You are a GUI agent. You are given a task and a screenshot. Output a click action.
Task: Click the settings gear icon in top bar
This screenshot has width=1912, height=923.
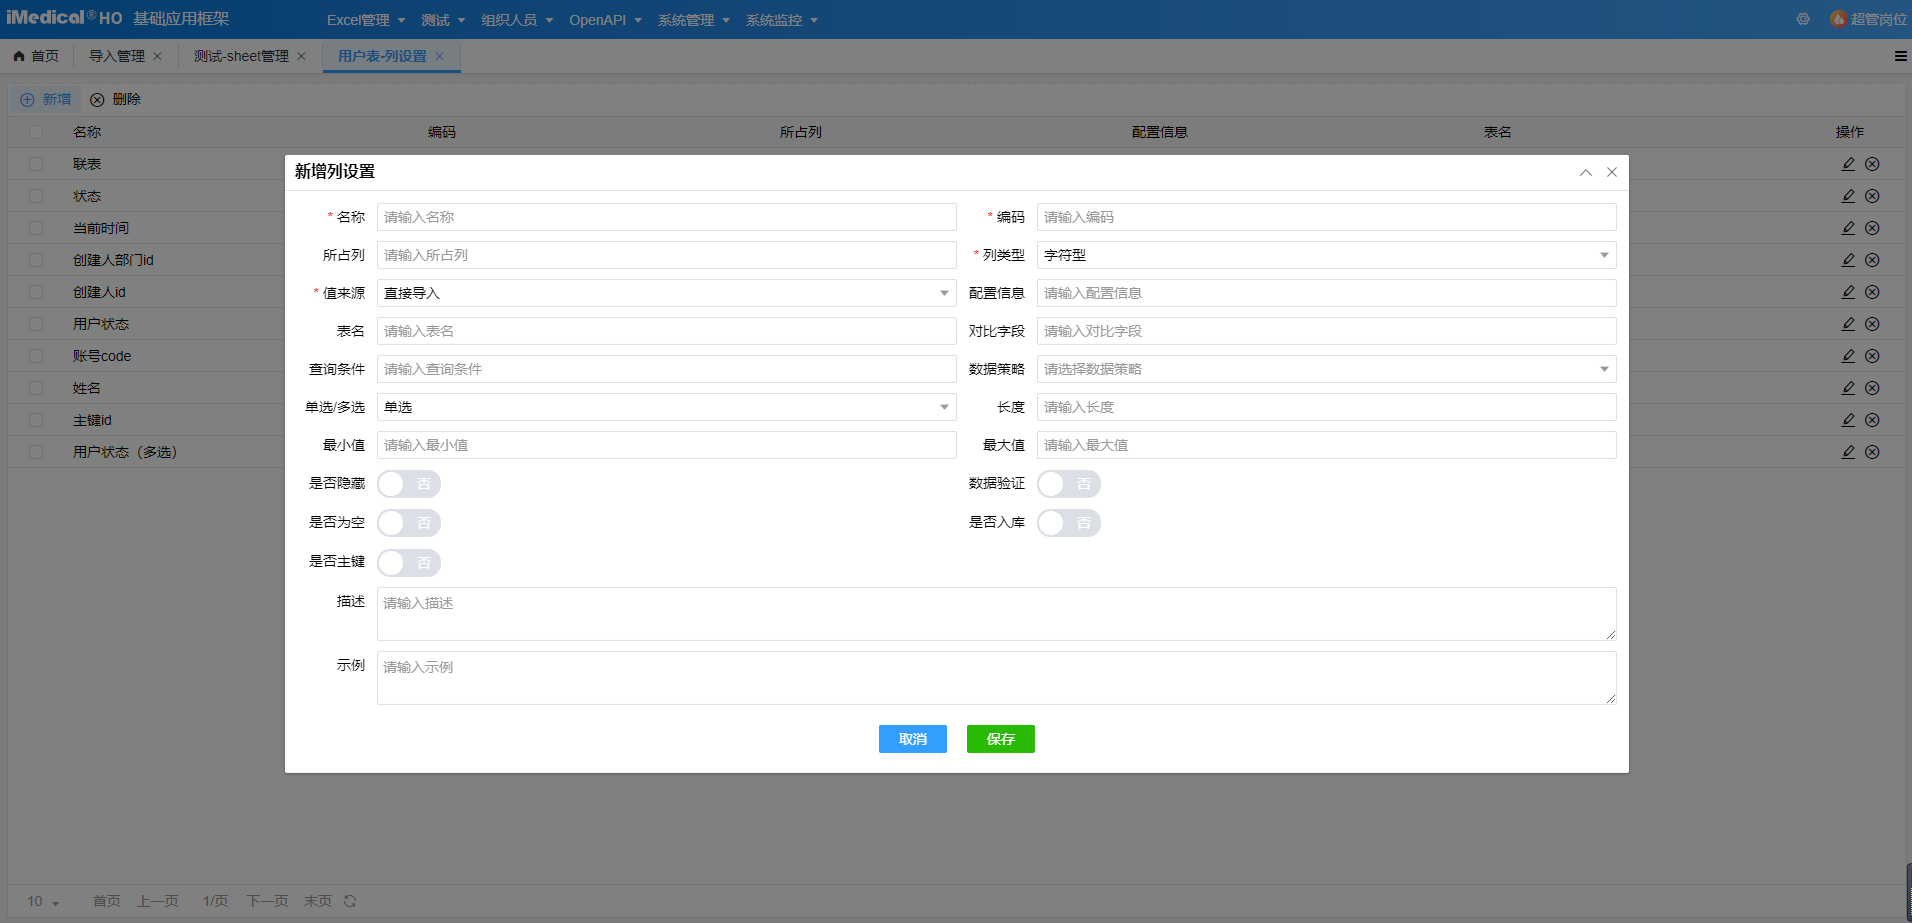[1803, 19]
